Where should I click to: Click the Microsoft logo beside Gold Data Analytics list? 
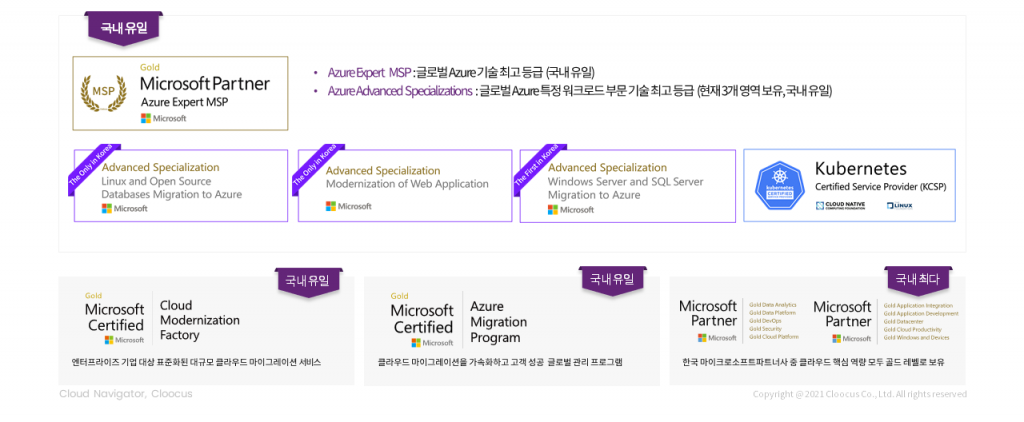point(717,338)
